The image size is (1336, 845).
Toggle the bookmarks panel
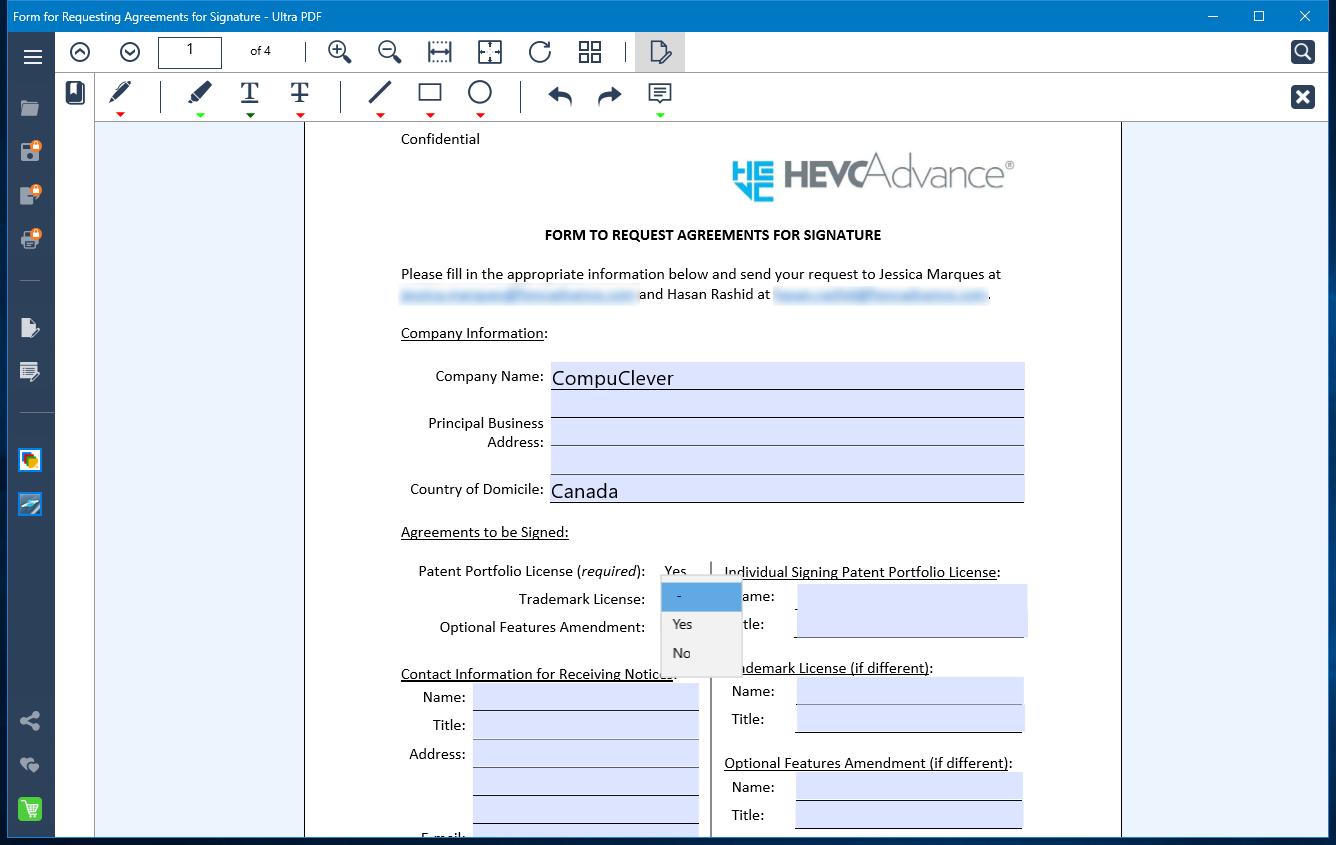tap(75, 93)
